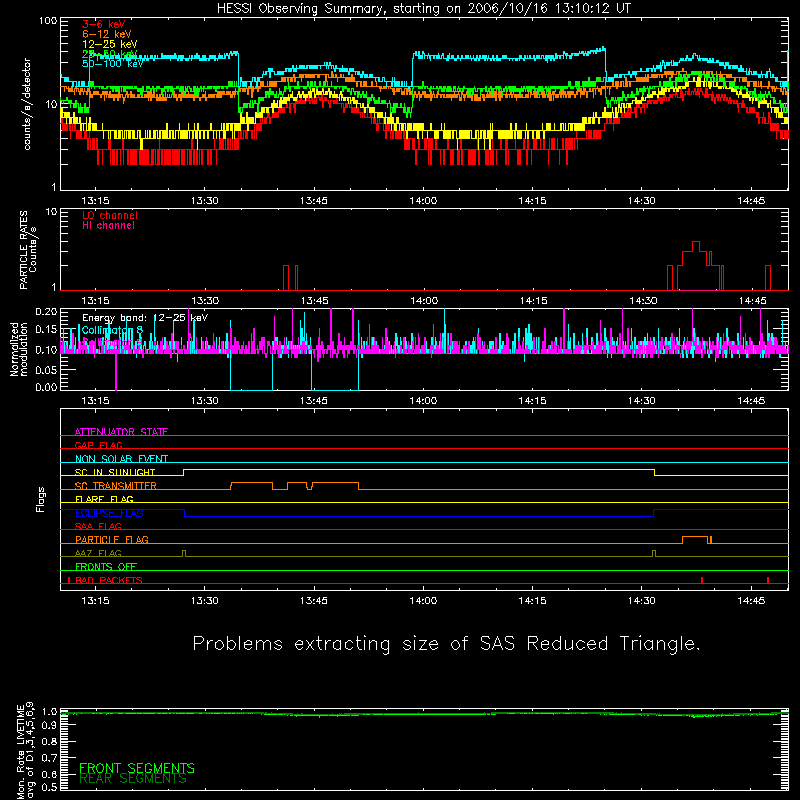Click the 13:45 tick label under the particle rates plot
Screen dimensions: 800x800
point(314,301)
